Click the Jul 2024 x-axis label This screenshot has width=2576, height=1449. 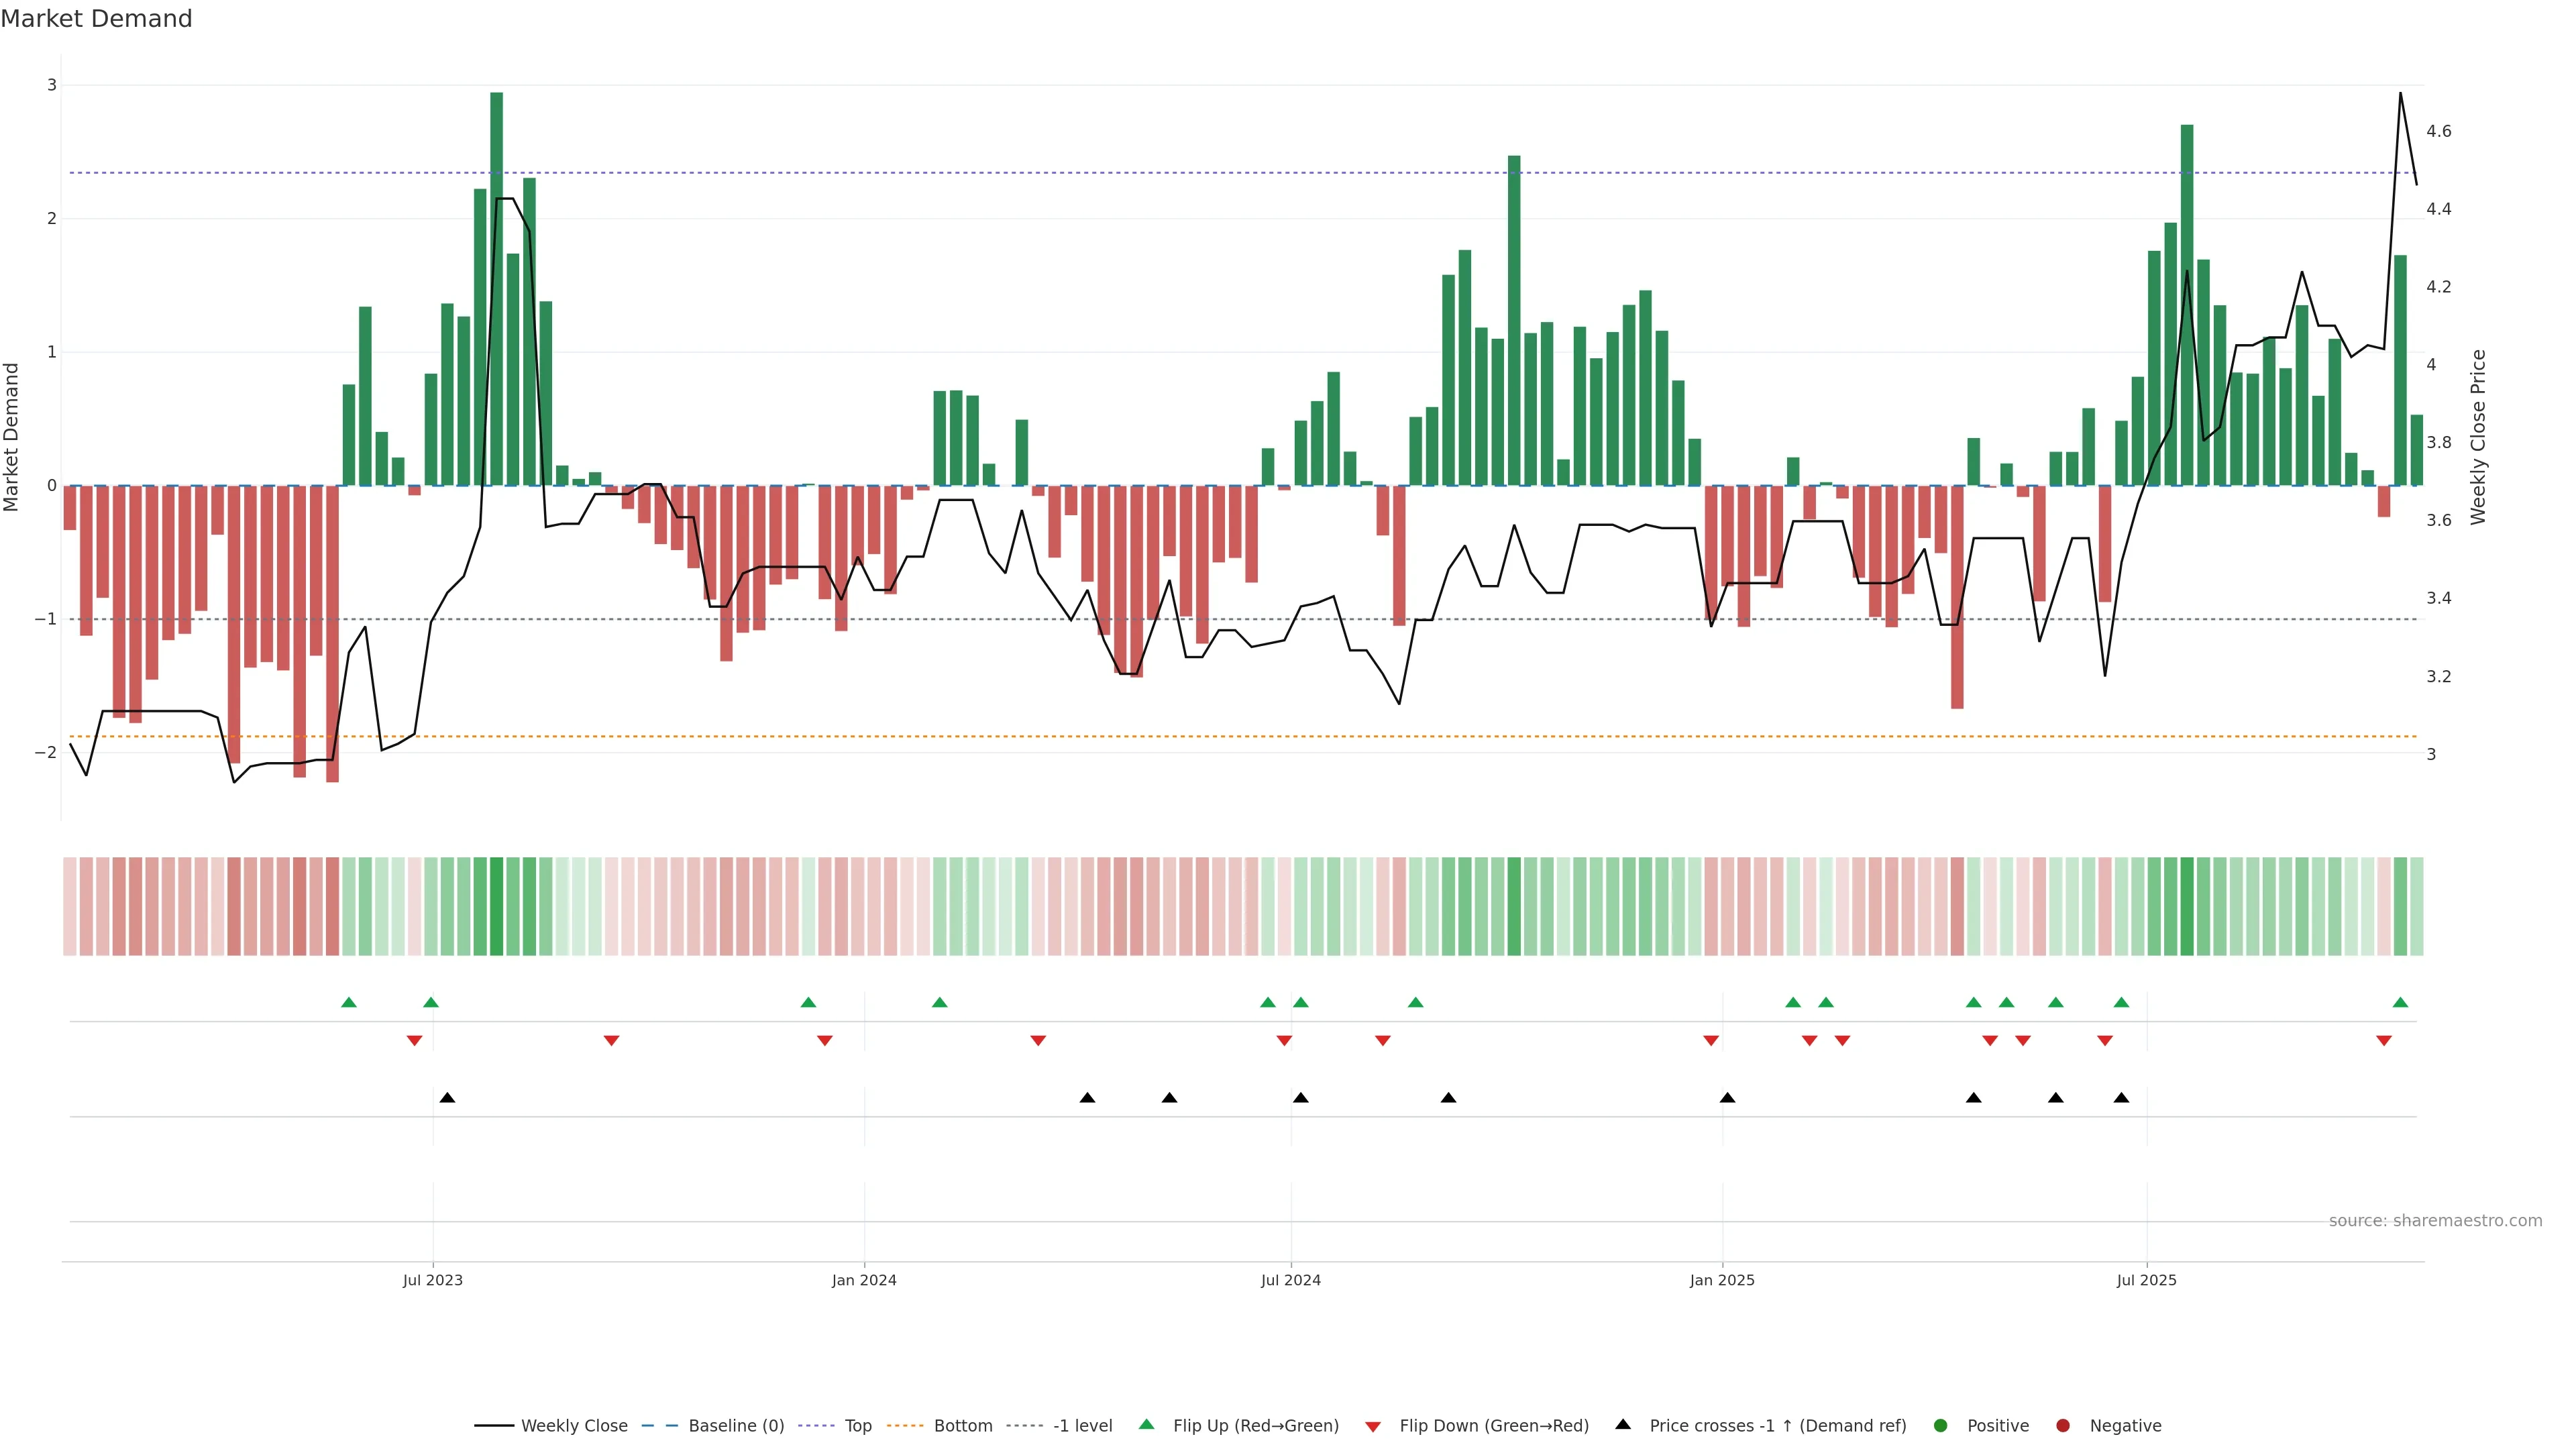pyautogui.click(x=1290, y=1280)
